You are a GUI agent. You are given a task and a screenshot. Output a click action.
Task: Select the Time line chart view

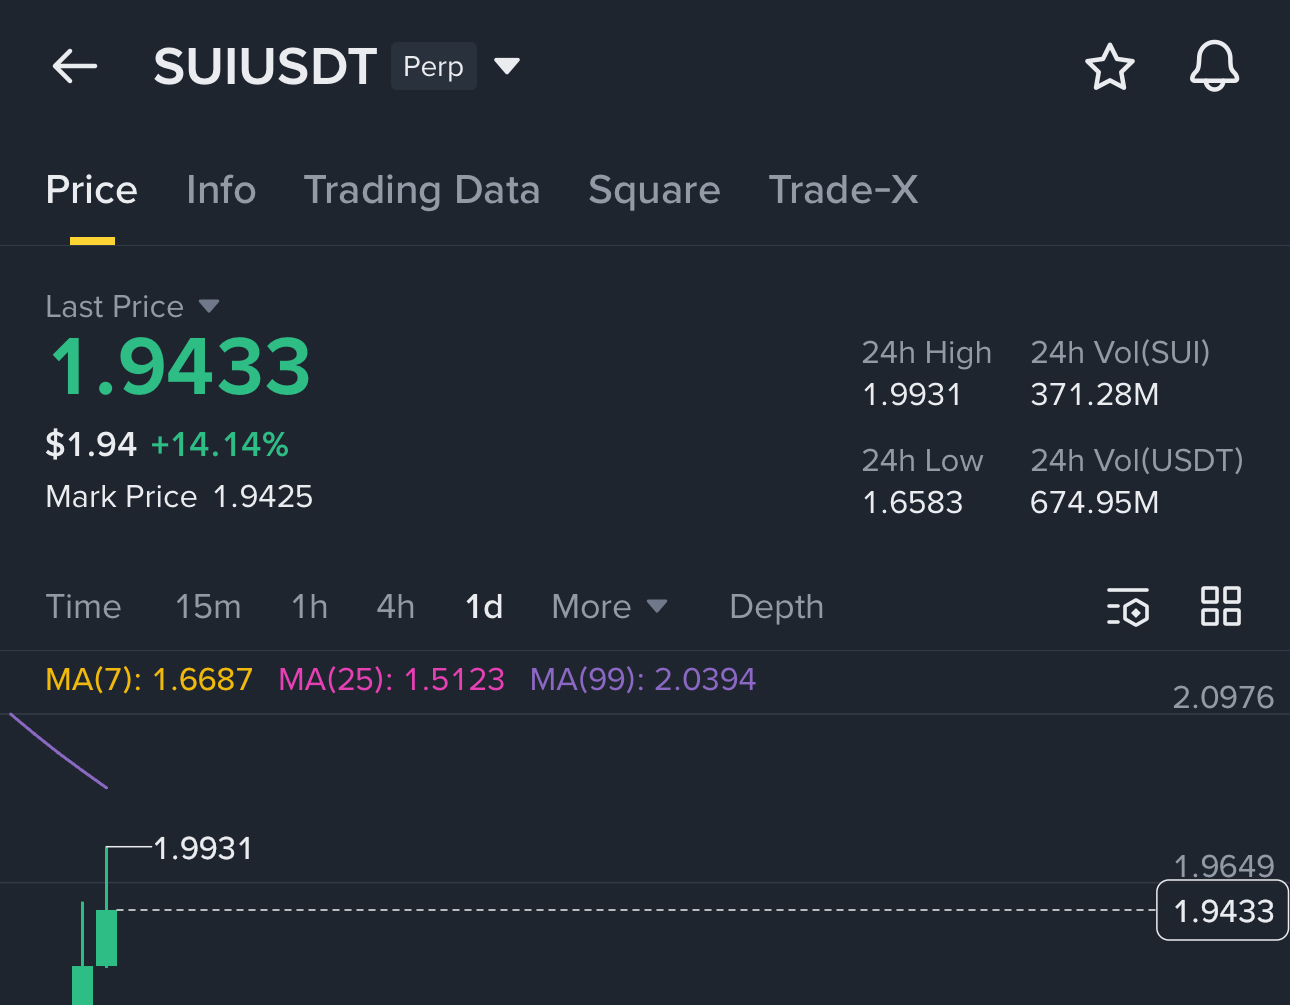[x=83, y=607]
